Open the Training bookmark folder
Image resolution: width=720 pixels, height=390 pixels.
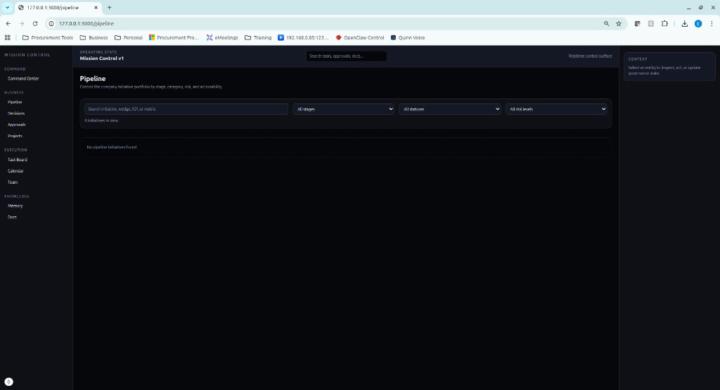258,38
